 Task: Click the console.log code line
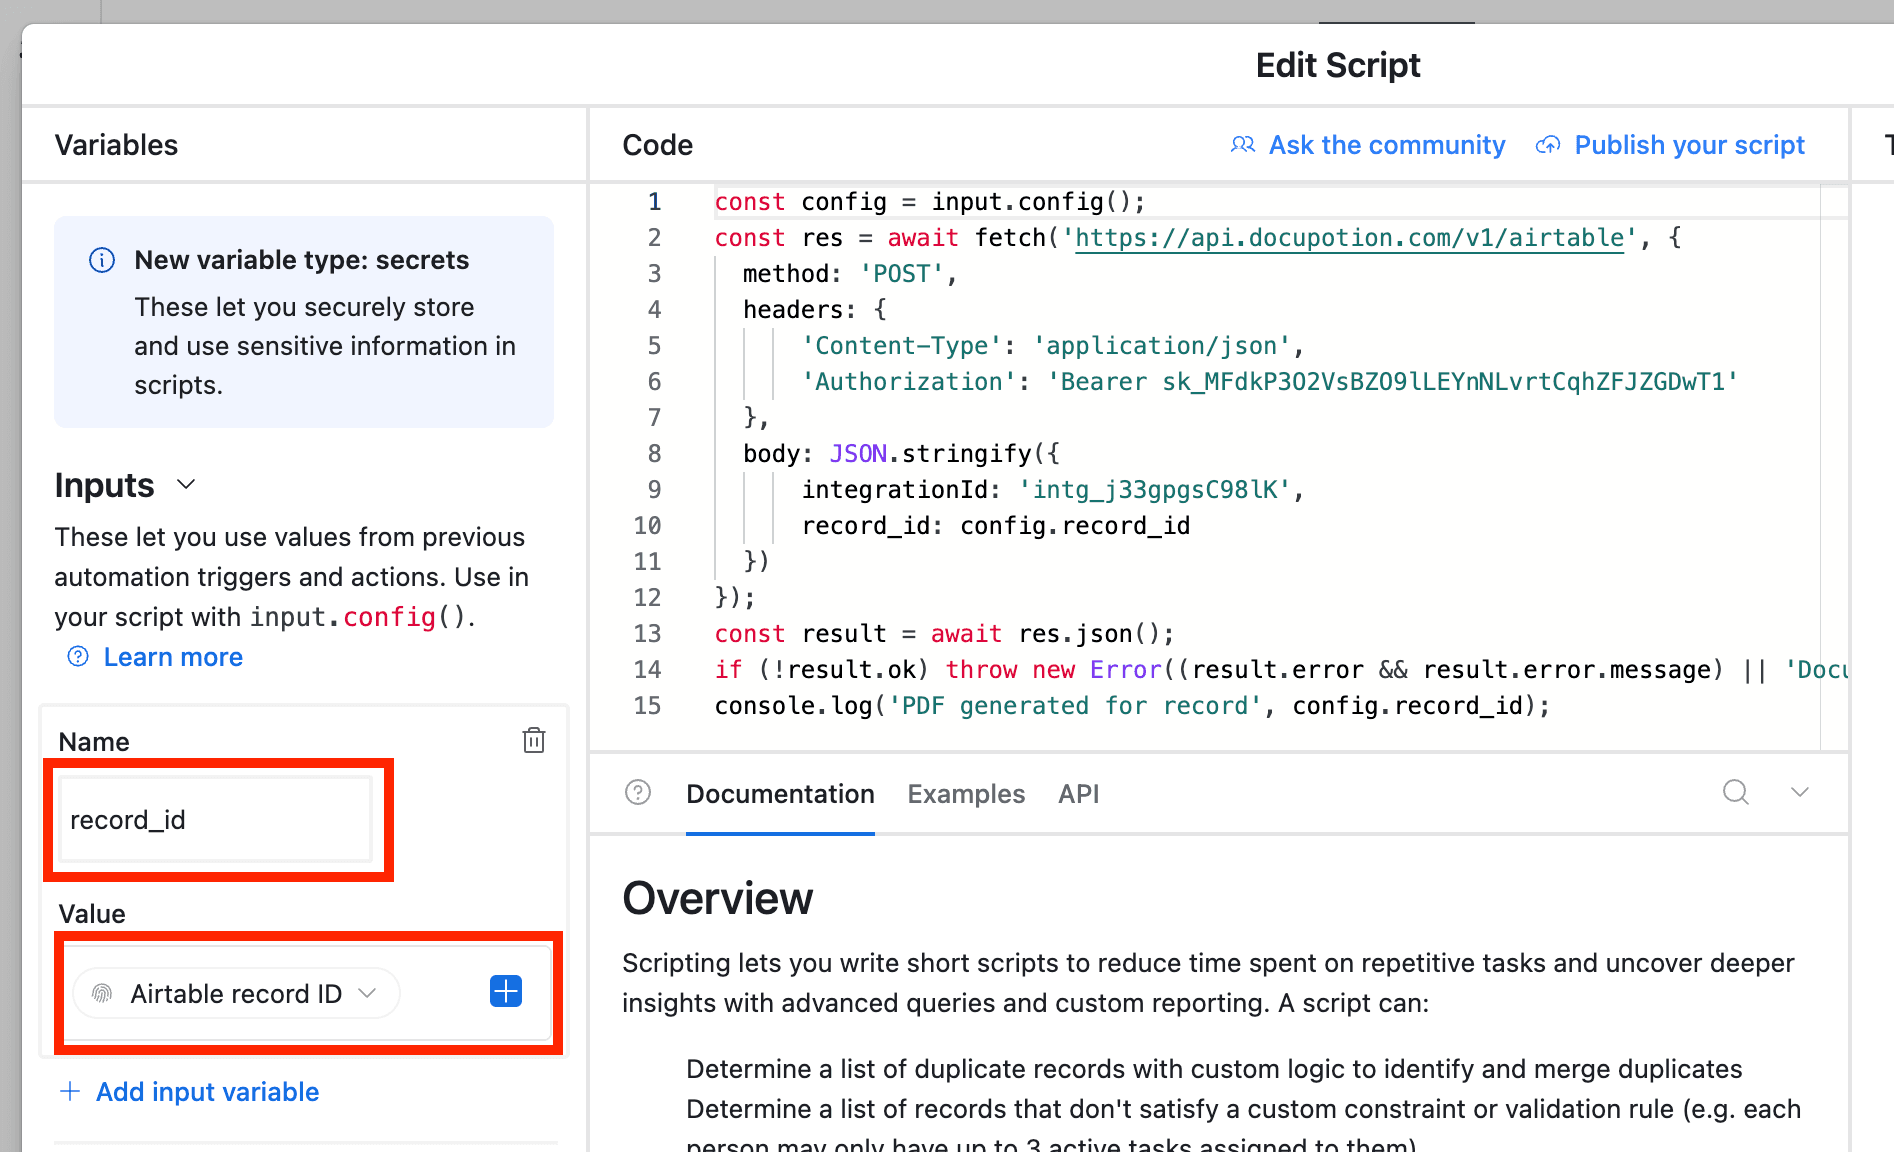pyautogui.click(x=1132, y=706)
